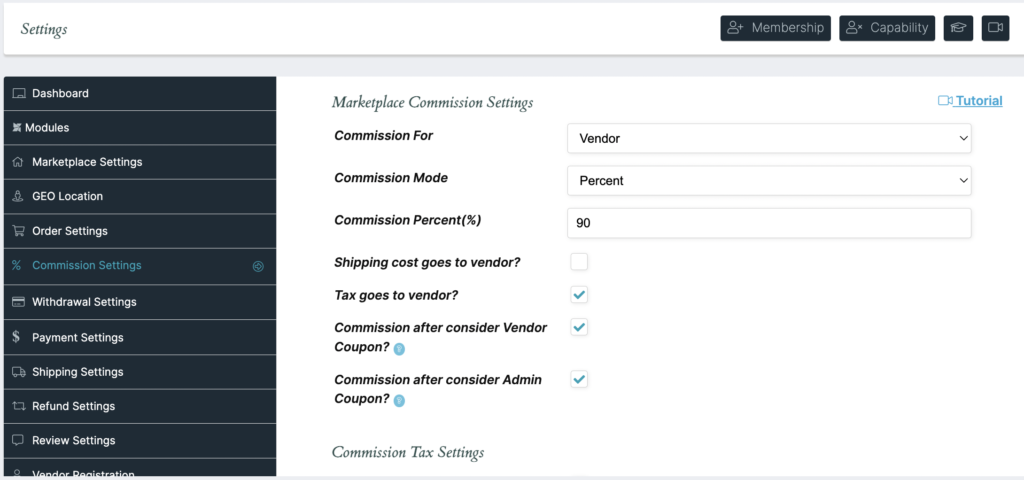Image resolution: width=1024 pixels, height=480 pixels.
Task: Click the video camera icon button
Action: click(995, 28)
